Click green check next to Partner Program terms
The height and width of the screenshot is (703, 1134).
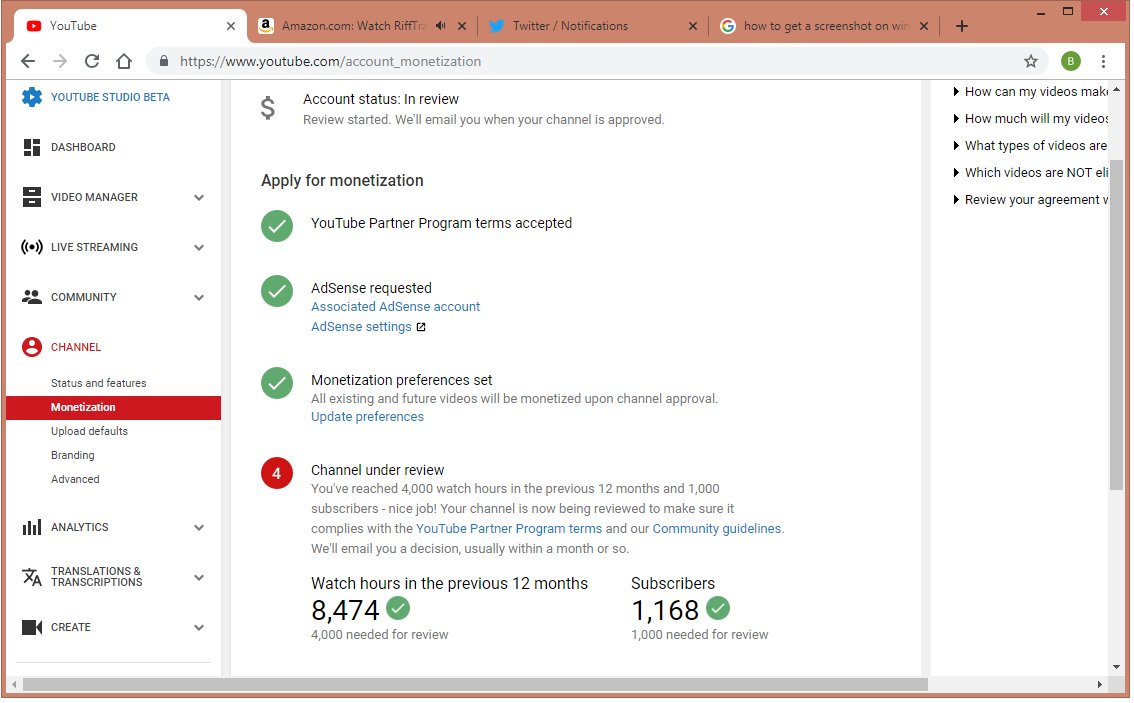coord(277,226)
